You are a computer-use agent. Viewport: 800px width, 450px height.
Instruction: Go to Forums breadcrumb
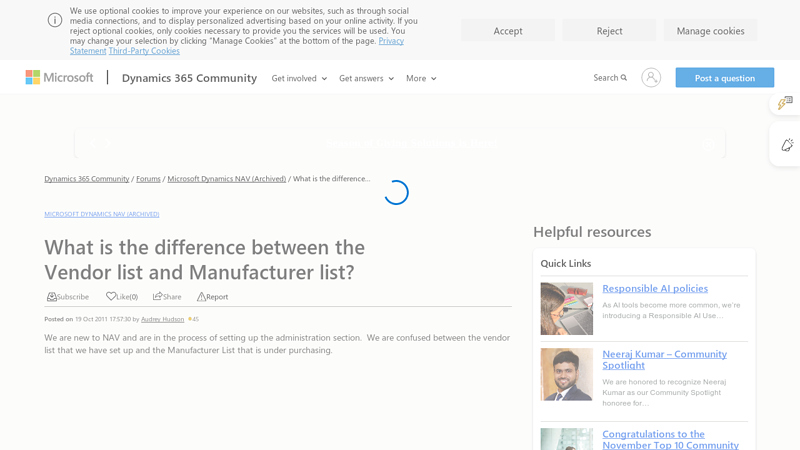point(148,179)
